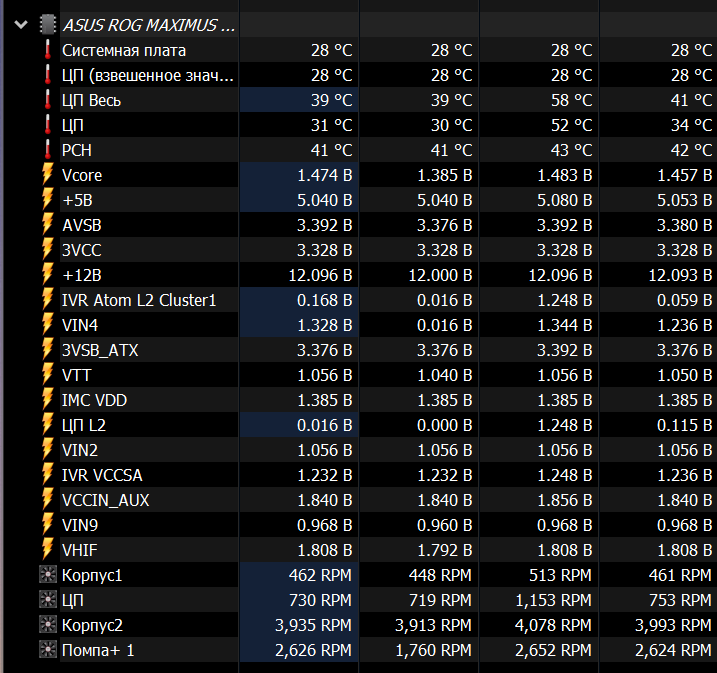Click the lightning icon for +5В
The width and height of the screenshot is (717, 673).
tap(48, 200)
